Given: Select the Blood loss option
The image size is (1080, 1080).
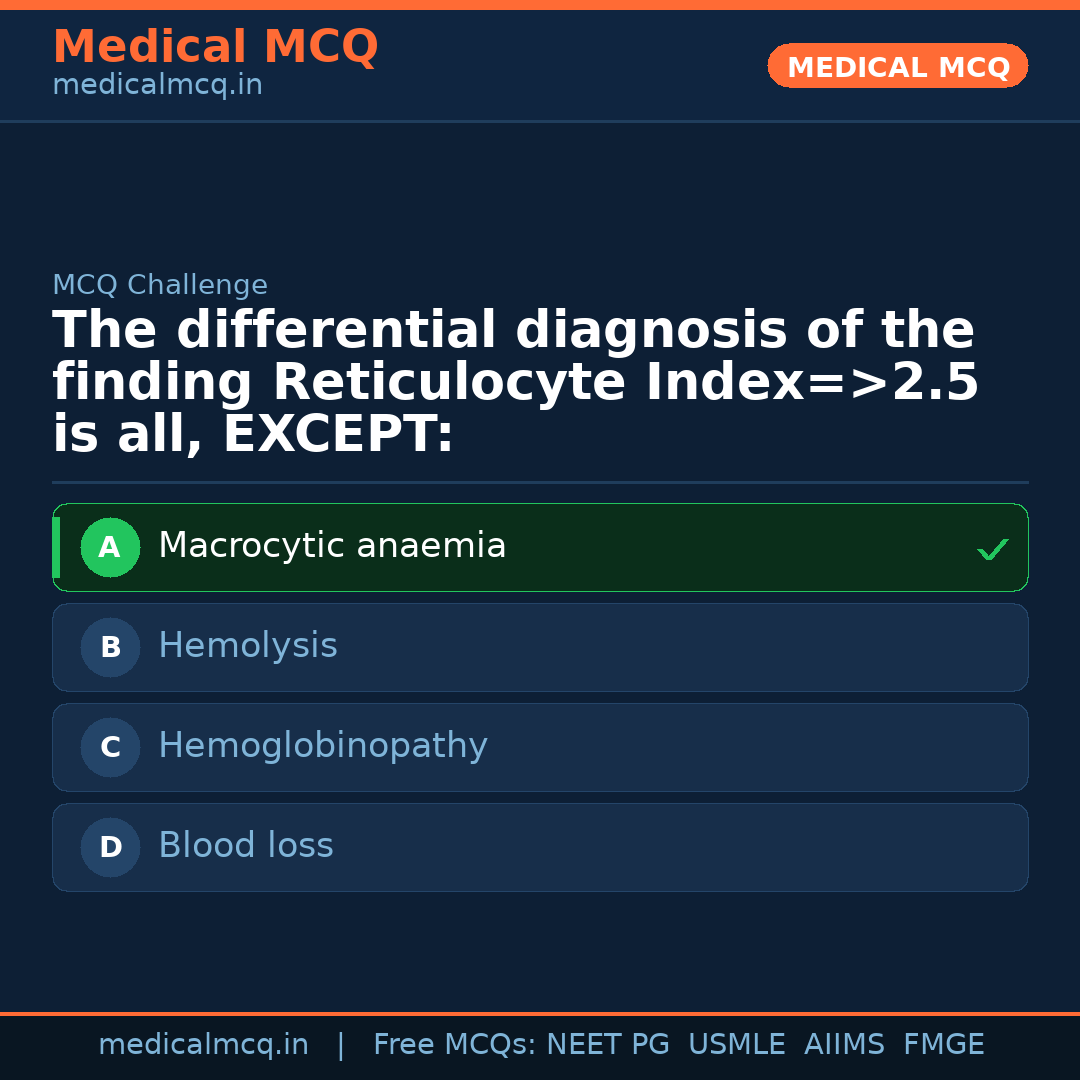Looking at the screenshot, I should click(246, 846).
